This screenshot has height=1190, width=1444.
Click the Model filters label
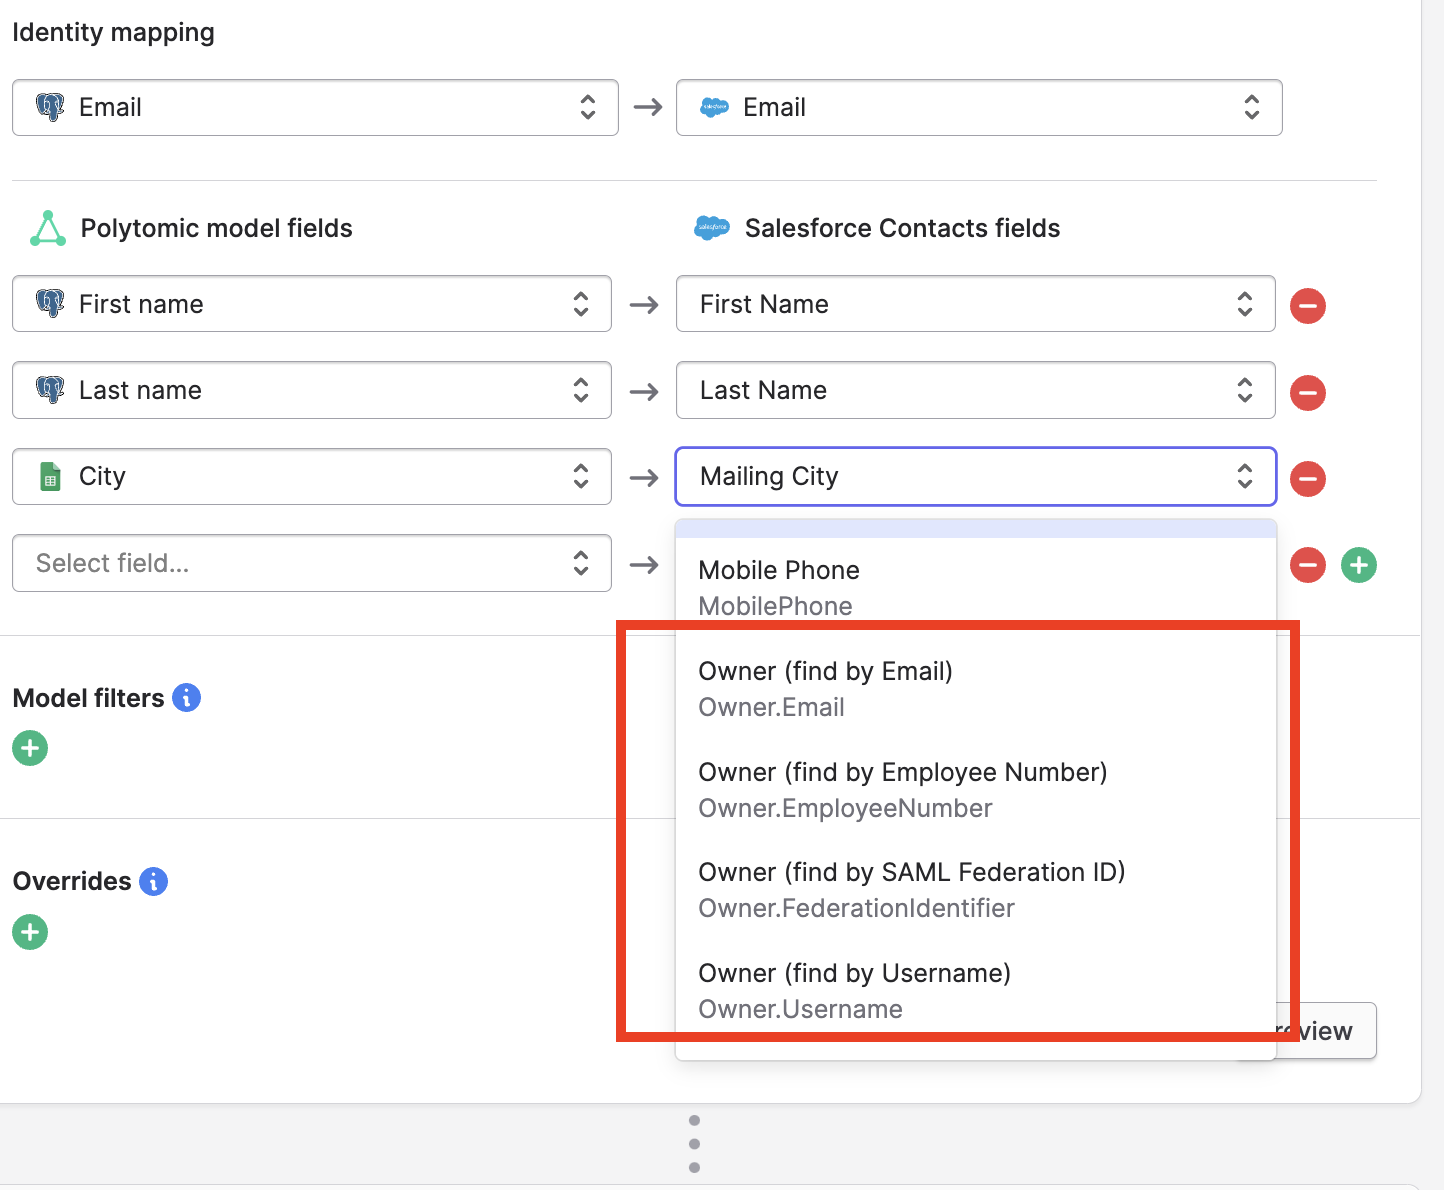pyautogui.click(x=88, y=698)
